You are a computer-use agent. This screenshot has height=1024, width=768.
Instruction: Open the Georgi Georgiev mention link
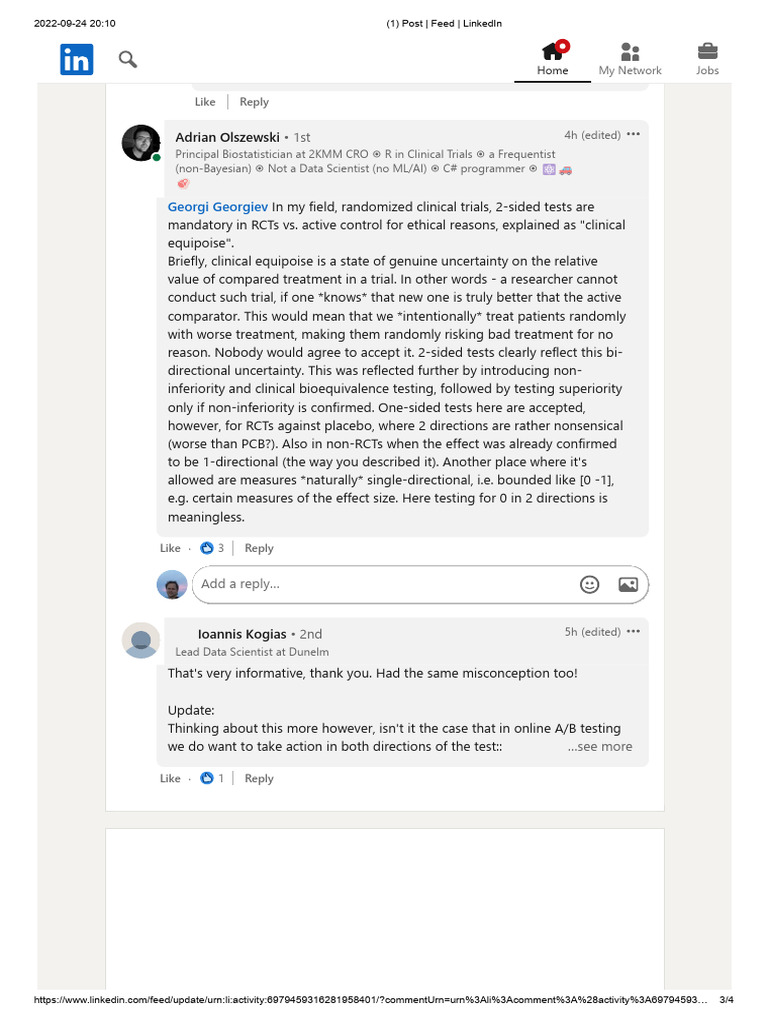point(217,207)
